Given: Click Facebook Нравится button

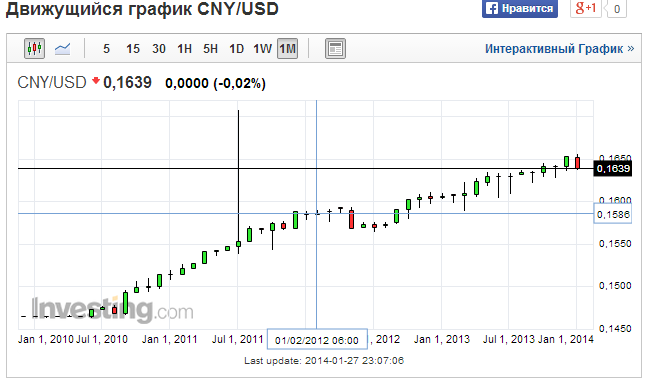Looking at the screenshot, I should [x=520, y=8].
